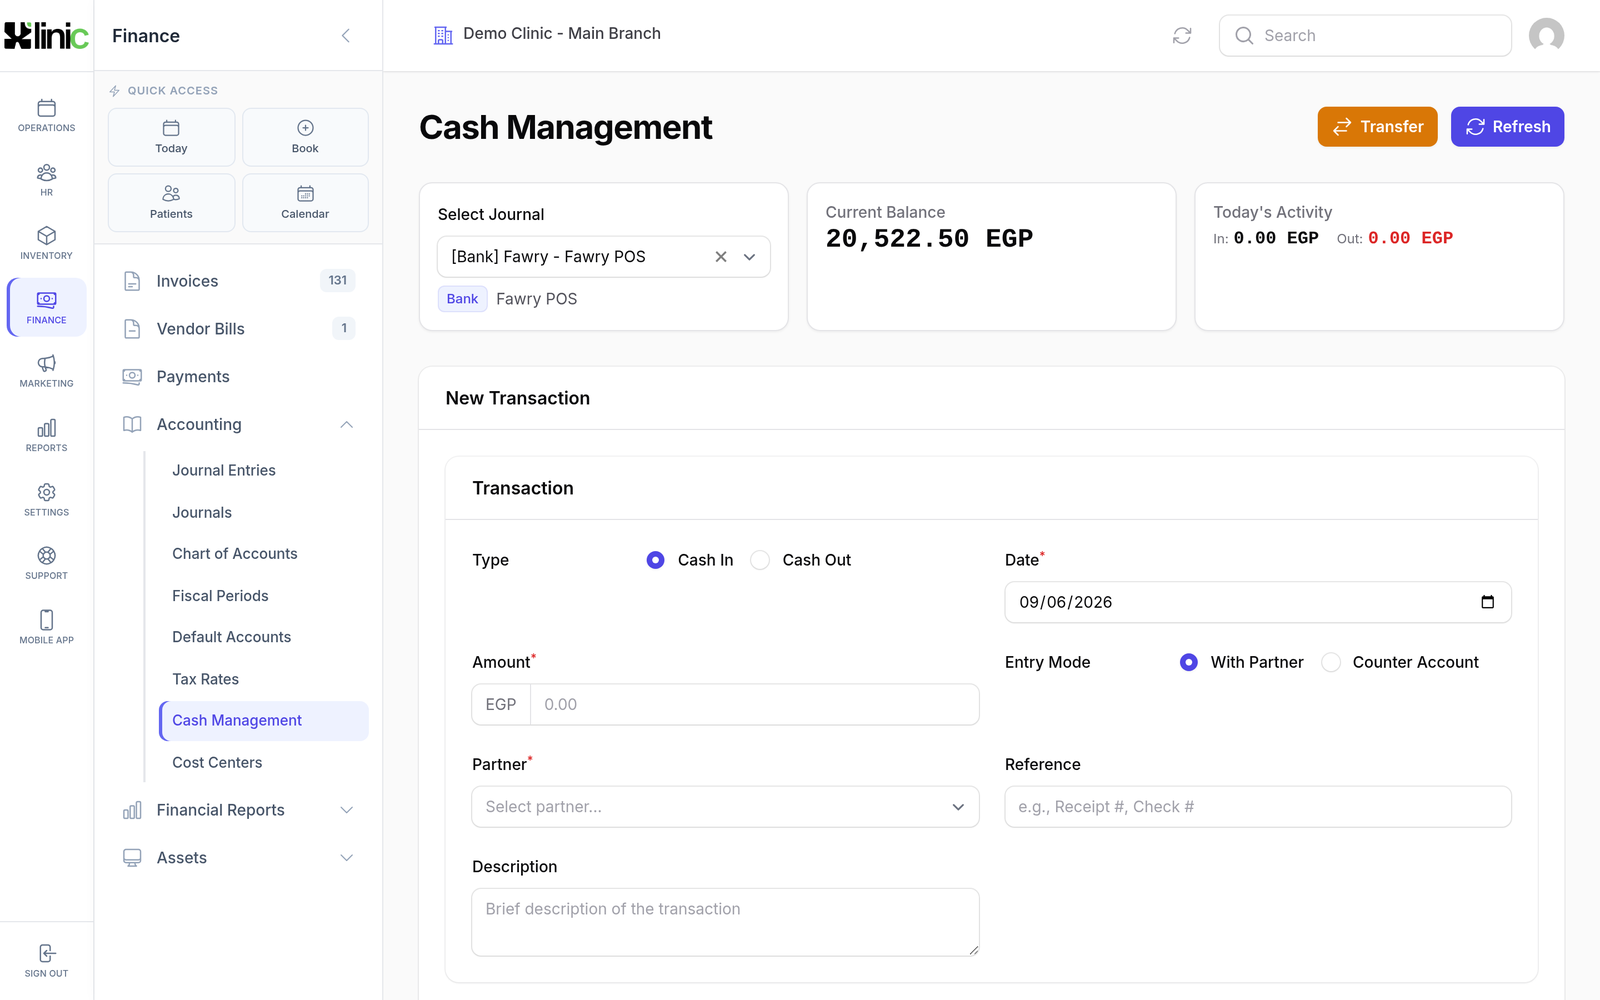The height and width of the screenshot is (1000, 1600).
Task: Click the blue Refresh button
Action: click(x=1507, y=127)
